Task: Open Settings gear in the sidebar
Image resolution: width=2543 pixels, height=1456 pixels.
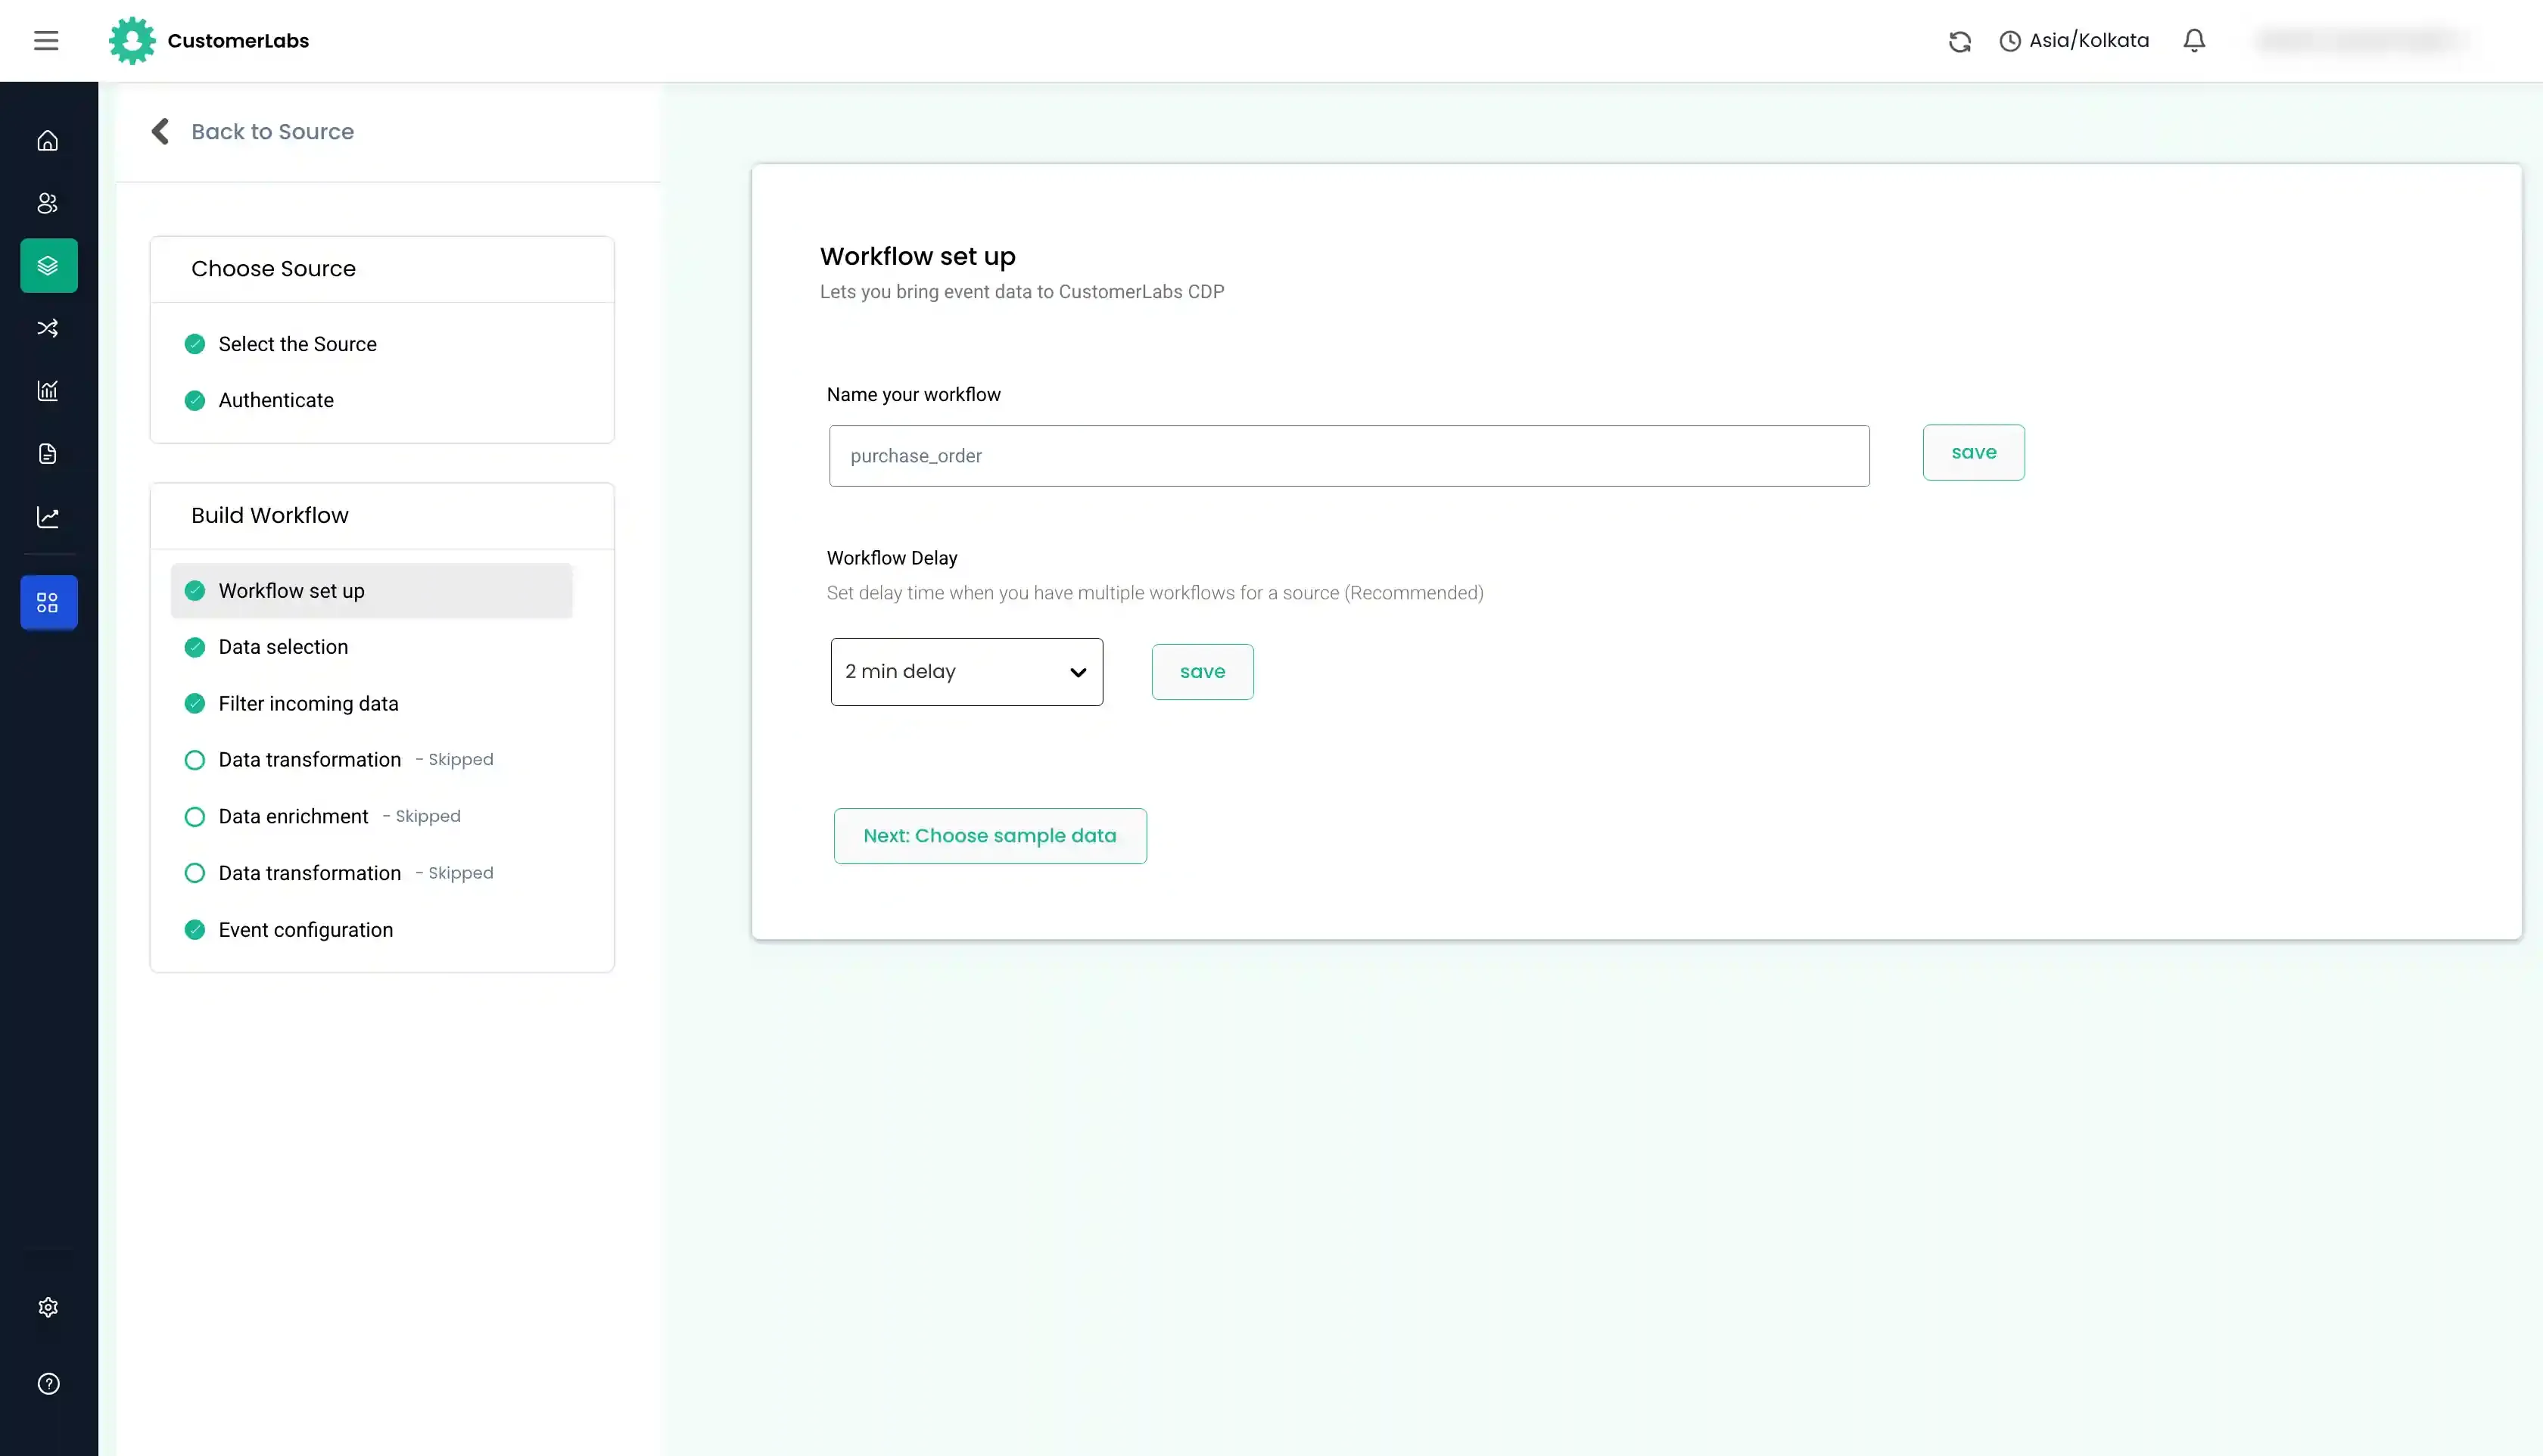Action: [x=48, y=1308]
